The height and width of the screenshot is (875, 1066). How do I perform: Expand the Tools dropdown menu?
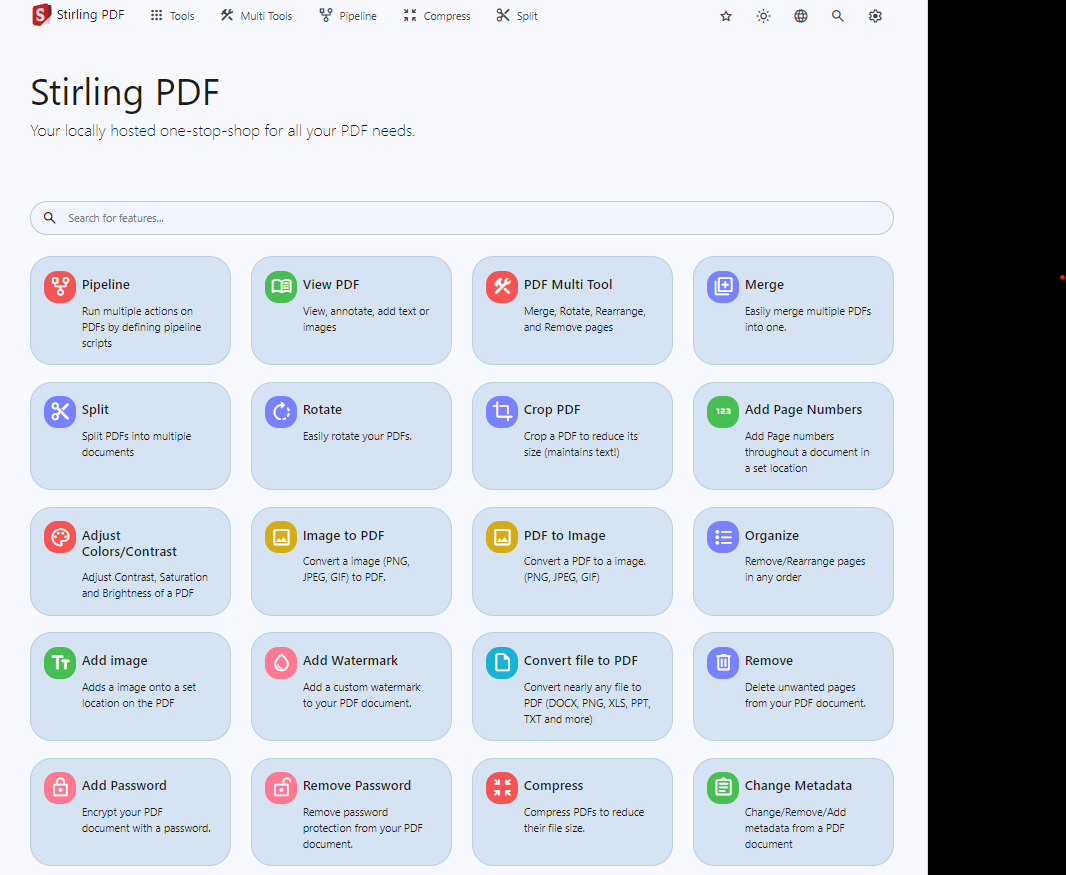pyautogui.click(x=172, y=16)
